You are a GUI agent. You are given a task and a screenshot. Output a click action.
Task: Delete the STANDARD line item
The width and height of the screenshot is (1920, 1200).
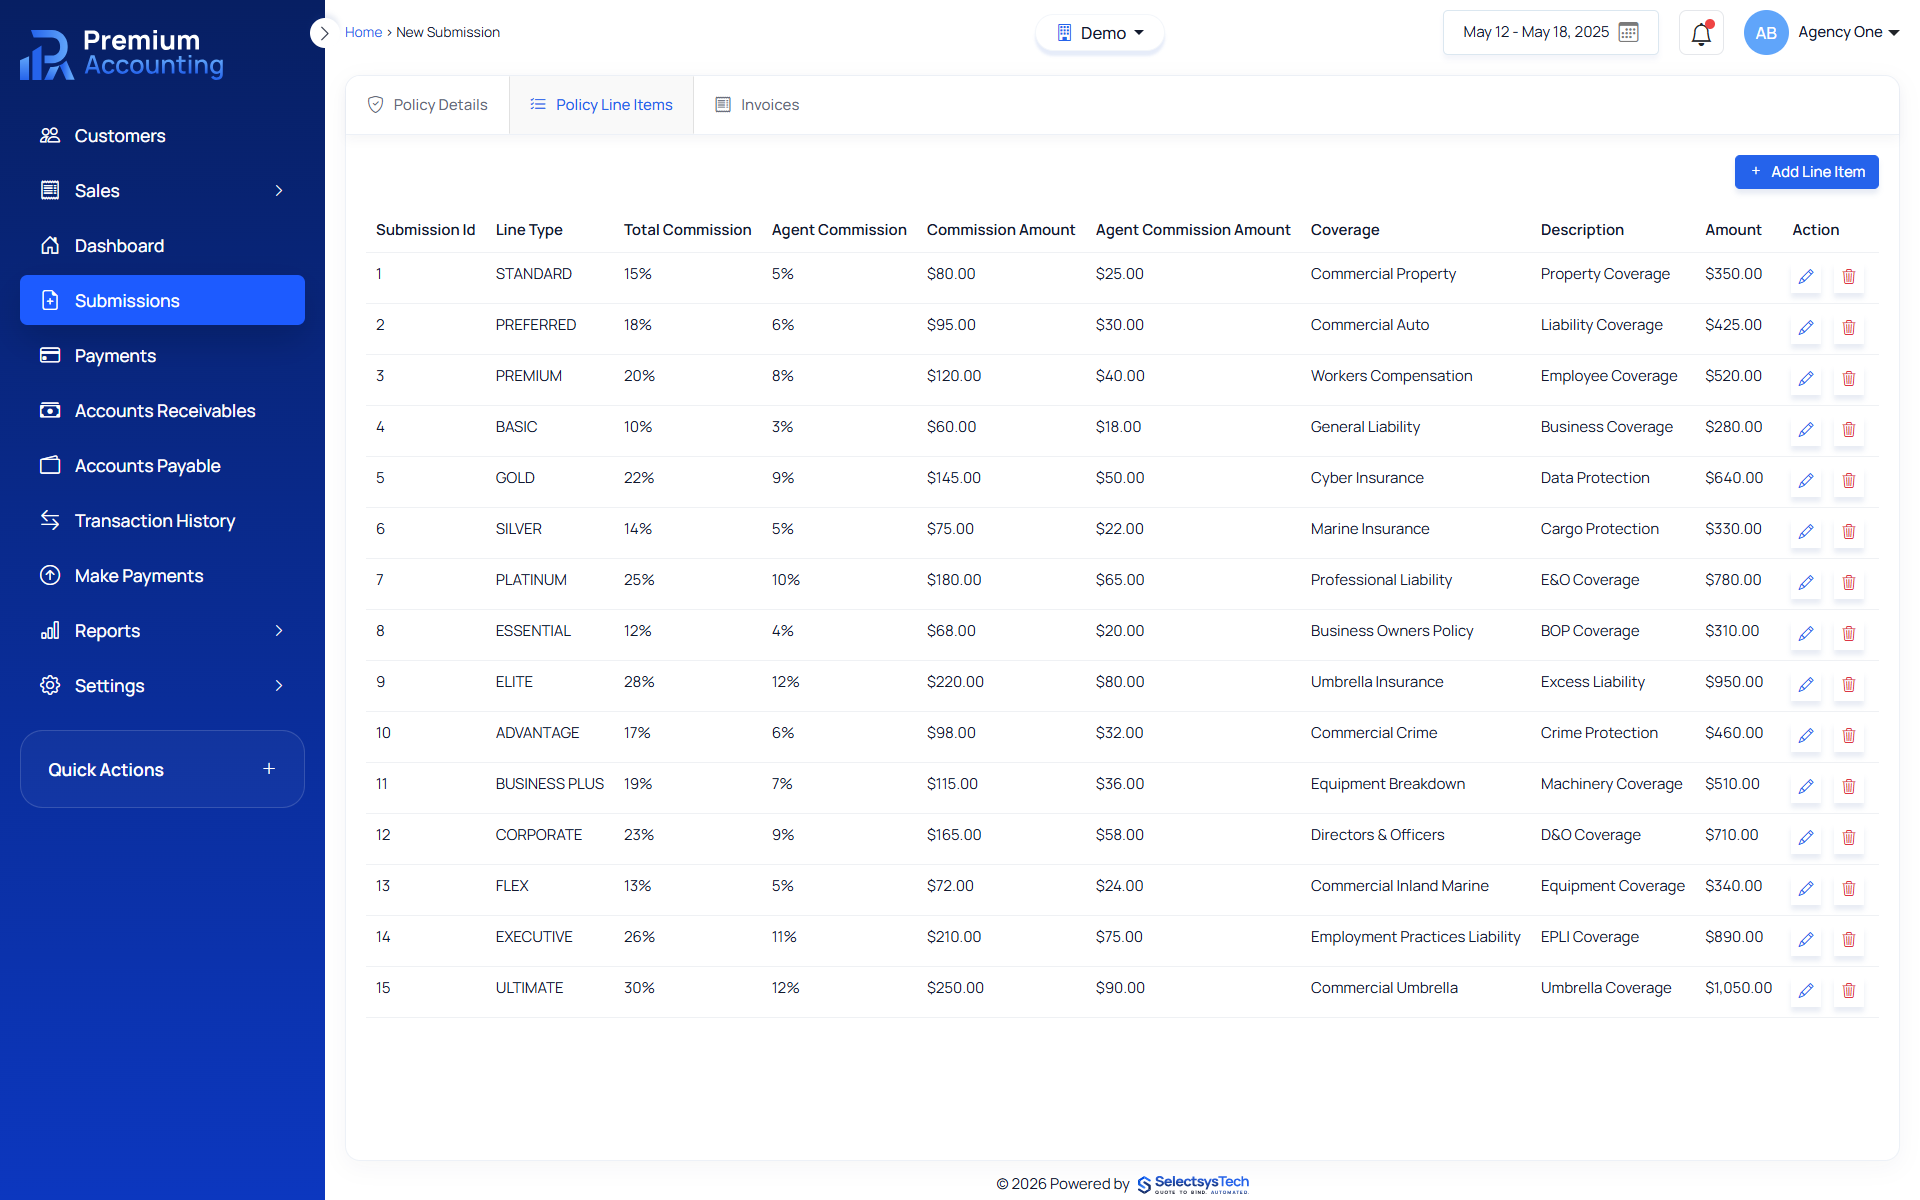(1849, 277)
